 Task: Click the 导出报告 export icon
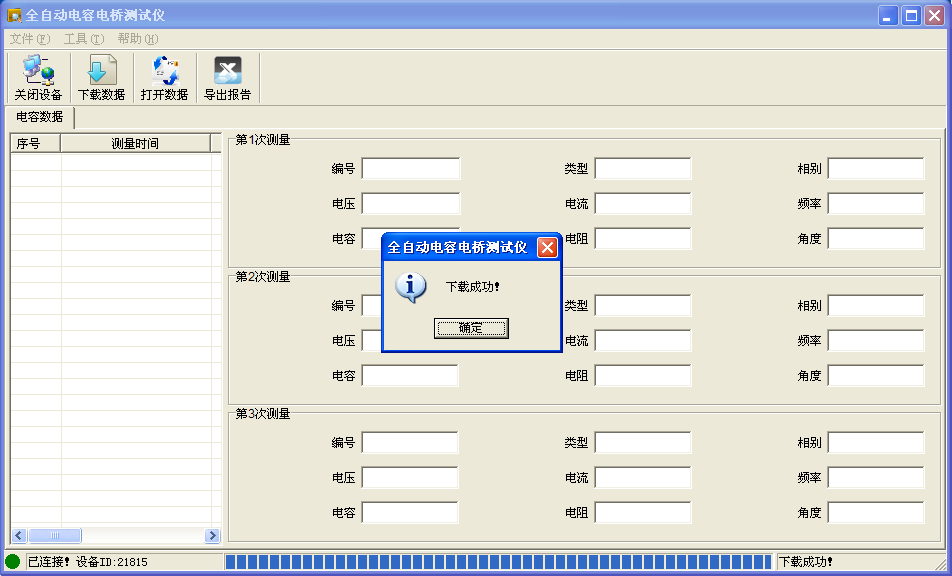(x=228, y=78)
